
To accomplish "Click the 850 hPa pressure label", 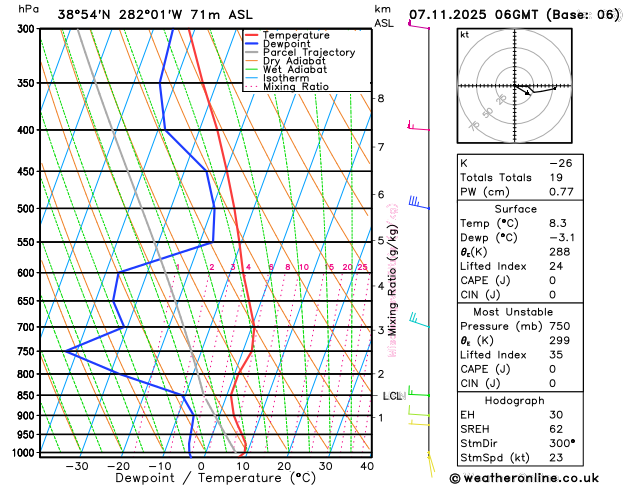I will coord(28,395).
